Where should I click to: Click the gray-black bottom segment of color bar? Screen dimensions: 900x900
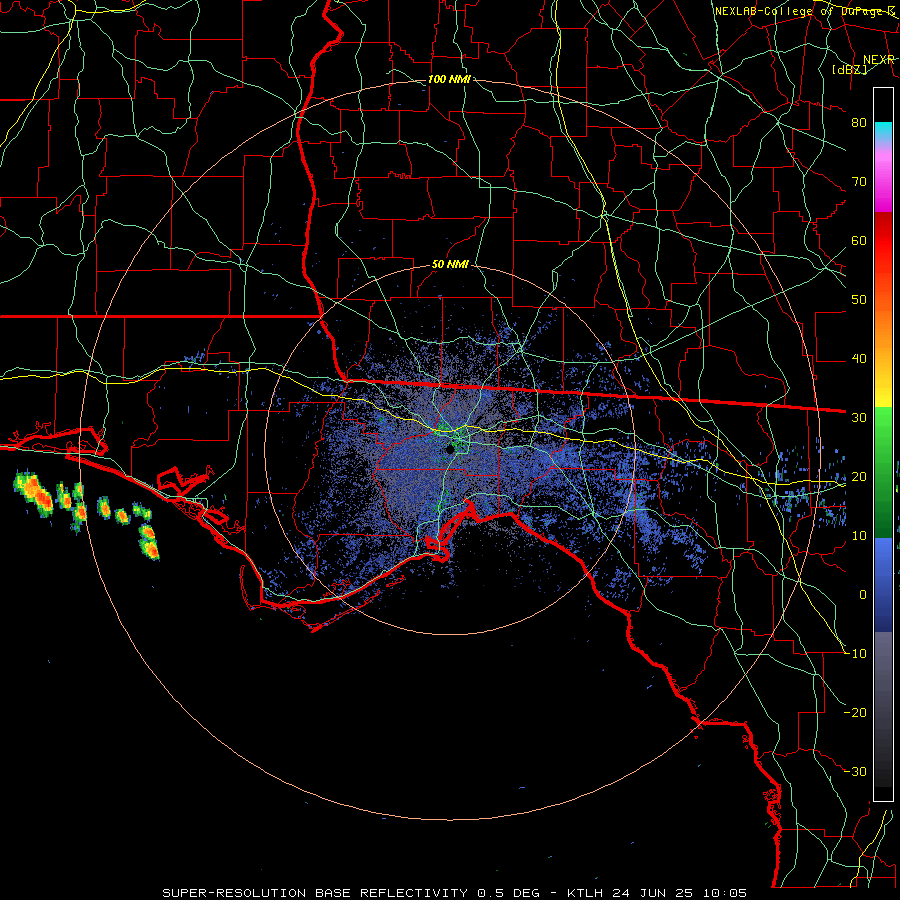(x=883, y=716)
